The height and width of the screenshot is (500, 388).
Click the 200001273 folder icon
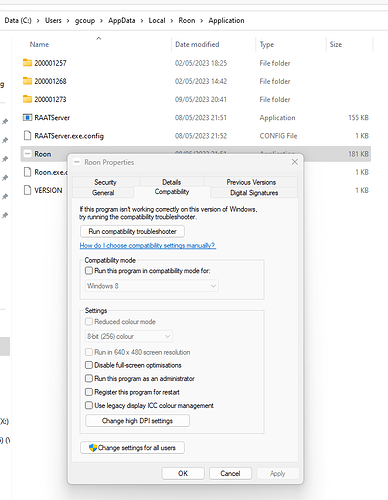[27, 99]
